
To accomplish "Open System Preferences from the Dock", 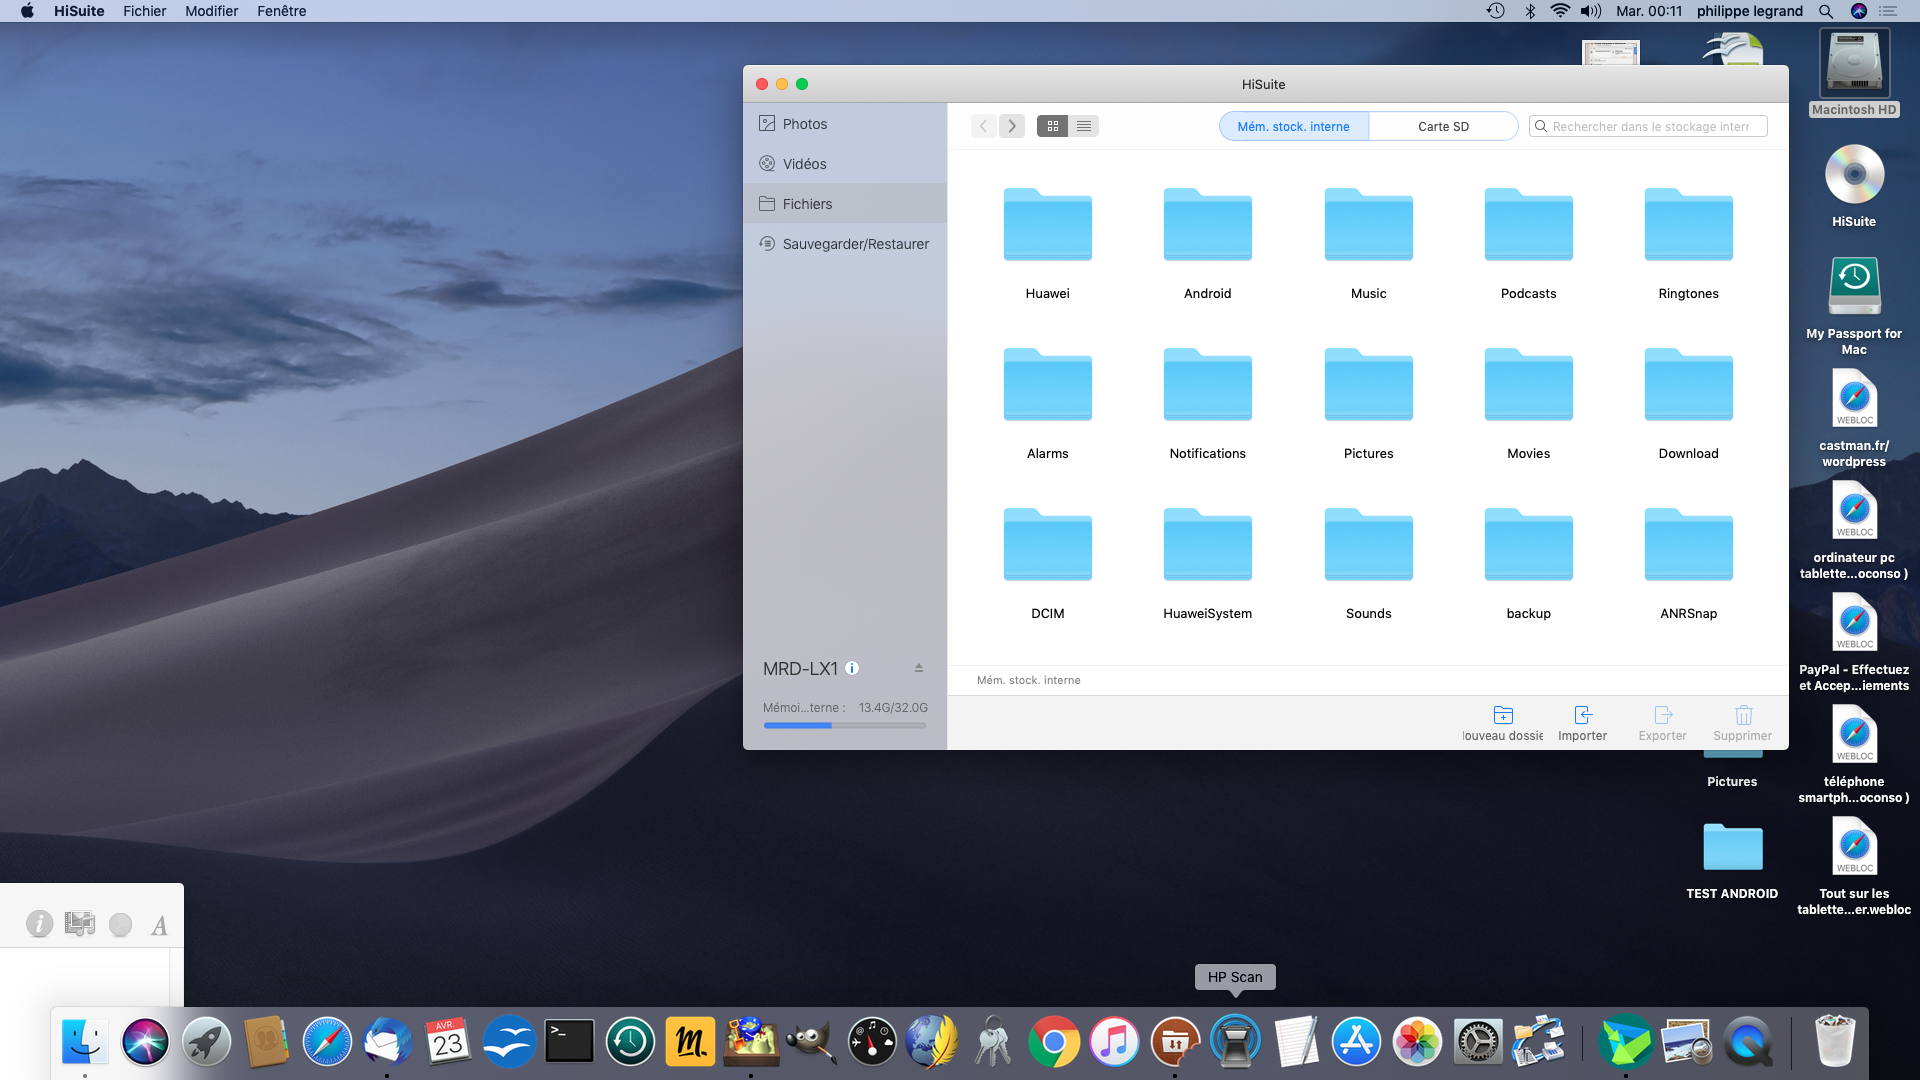I will pos(1477,1042).
